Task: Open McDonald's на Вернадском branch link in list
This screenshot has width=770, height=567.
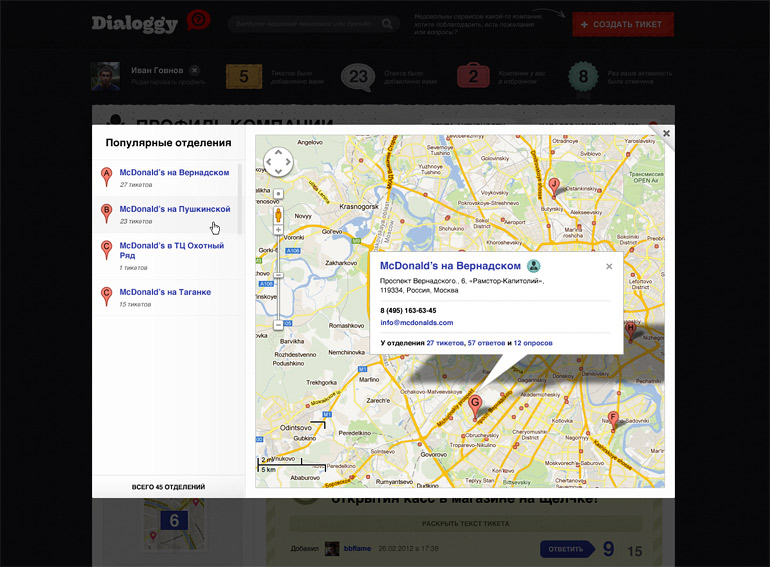Action: pyautogui.click(x=174, y=172)
